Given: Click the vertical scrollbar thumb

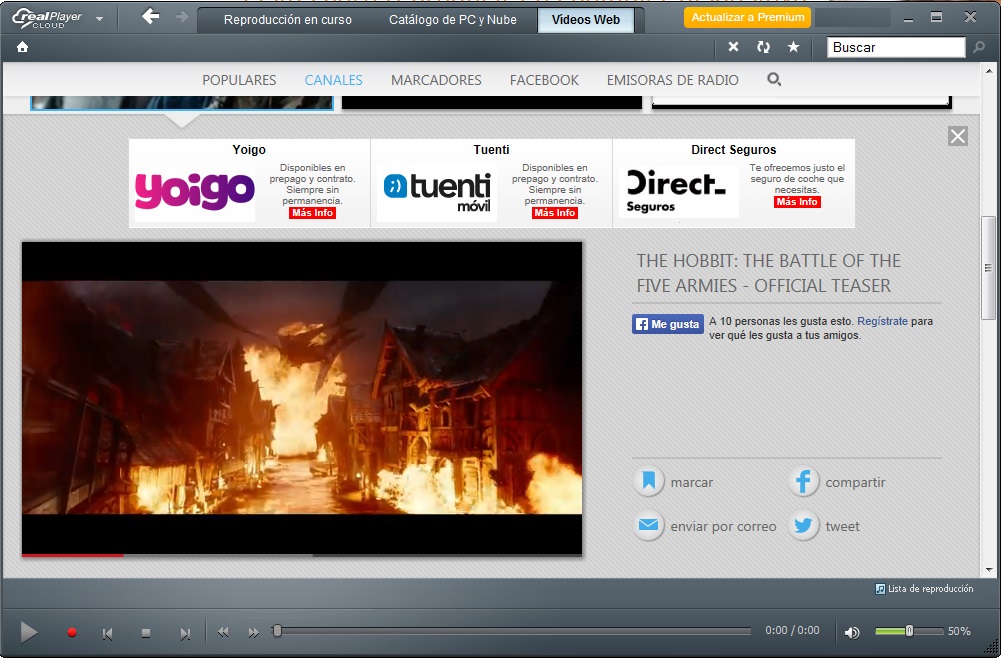Looking at the screenshot, I should [988, 268].
